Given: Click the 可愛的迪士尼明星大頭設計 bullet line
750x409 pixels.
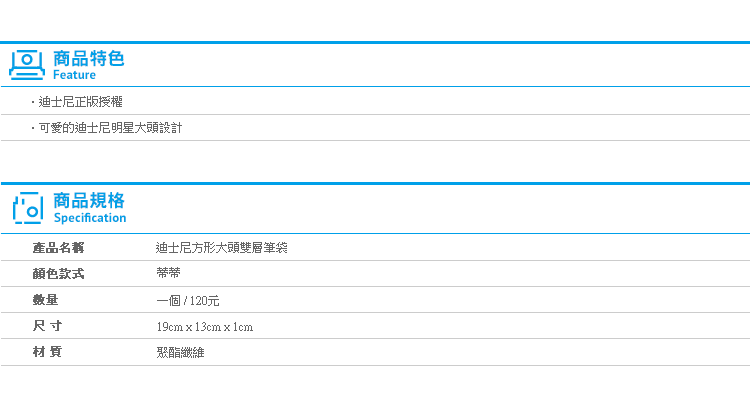Looking at the screenshot, I should tap(110, 128).
